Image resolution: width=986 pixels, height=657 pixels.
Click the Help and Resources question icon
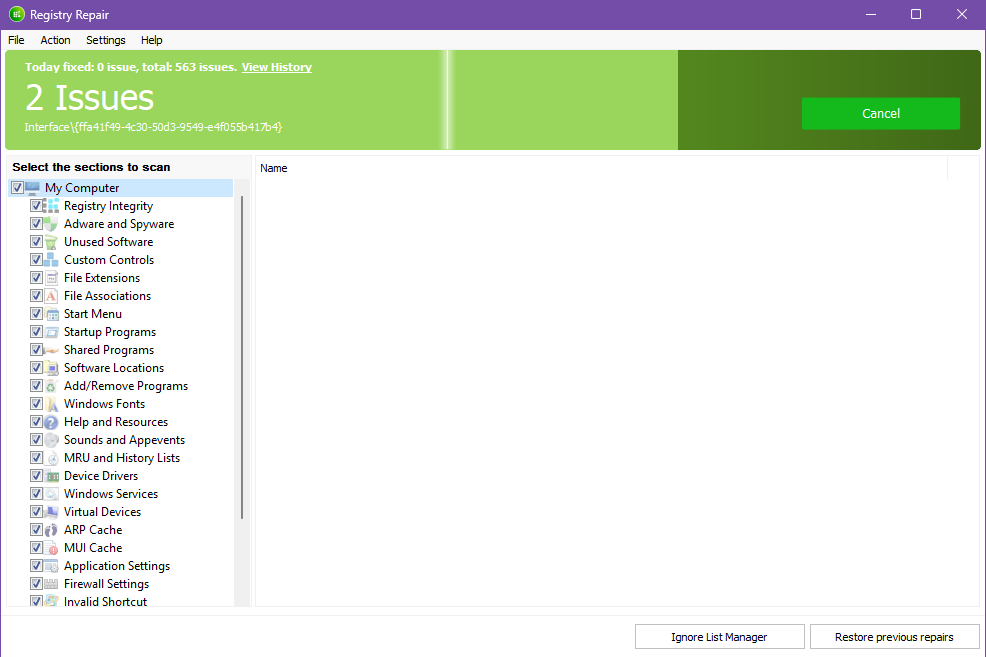52,422
